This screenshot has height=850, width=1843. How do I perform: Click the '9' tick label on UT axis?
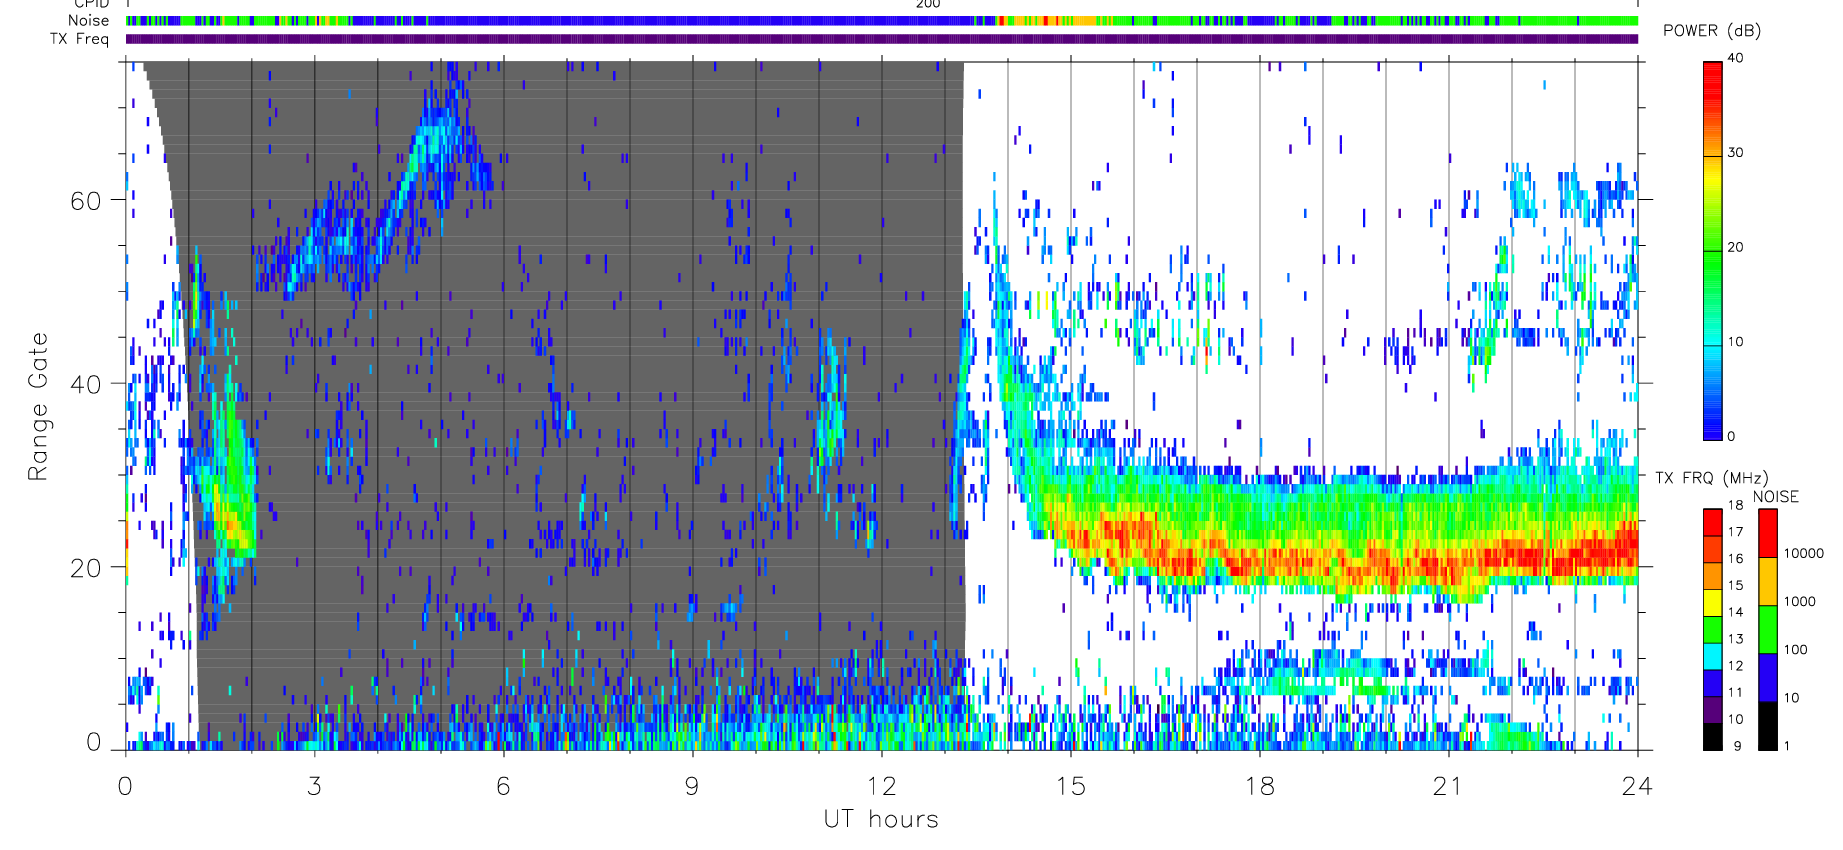pyautogui.click(x=692, y=787)
